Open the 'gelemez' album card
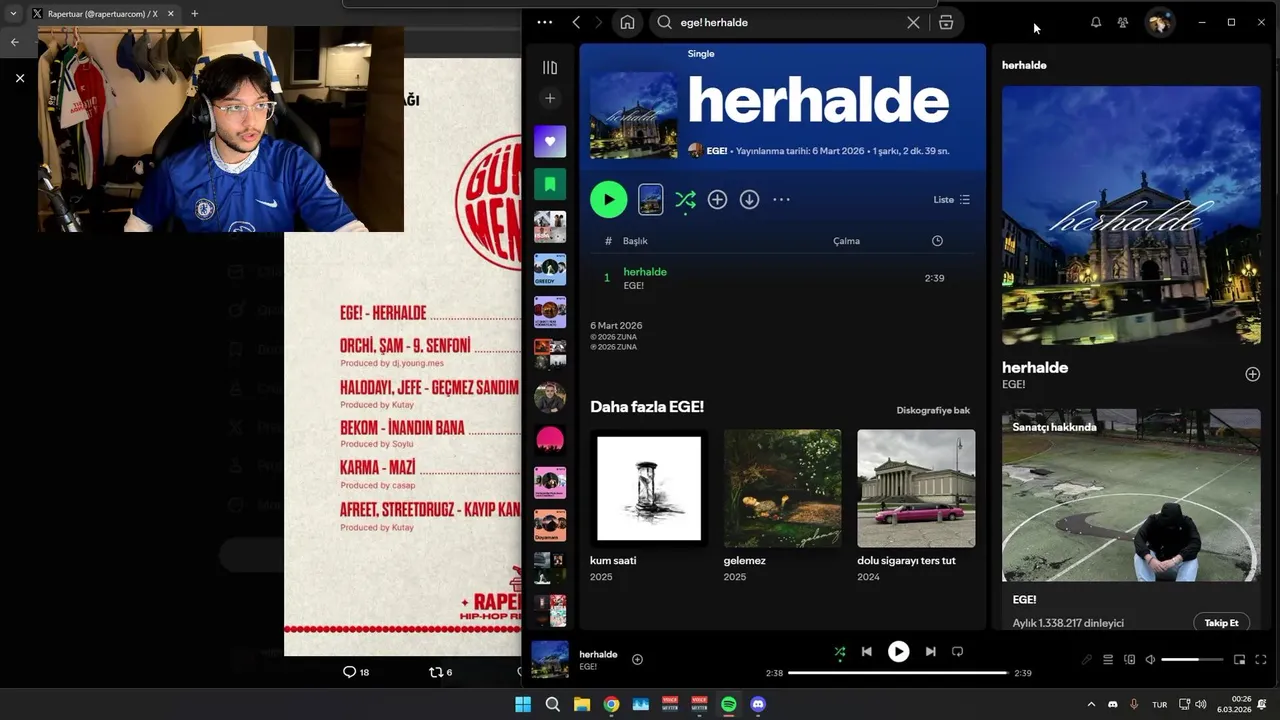Screen dimensions: 1280x720 (782, 508)
